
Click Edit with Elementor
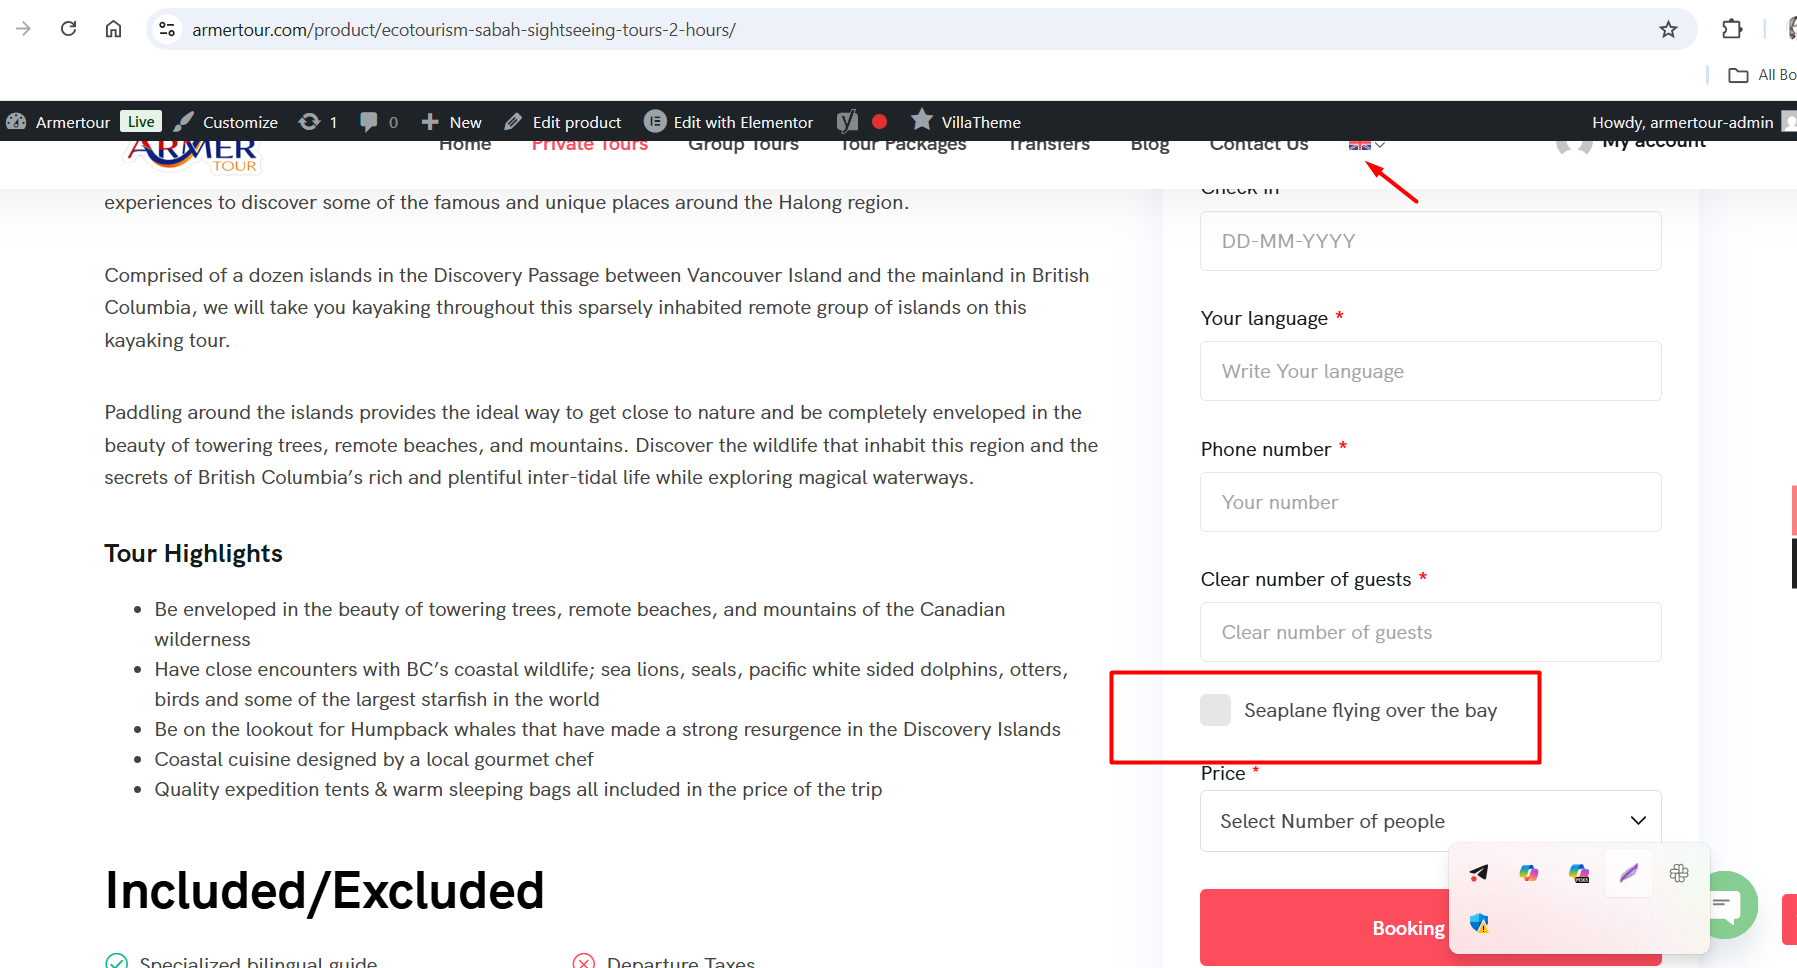(729, 122)
